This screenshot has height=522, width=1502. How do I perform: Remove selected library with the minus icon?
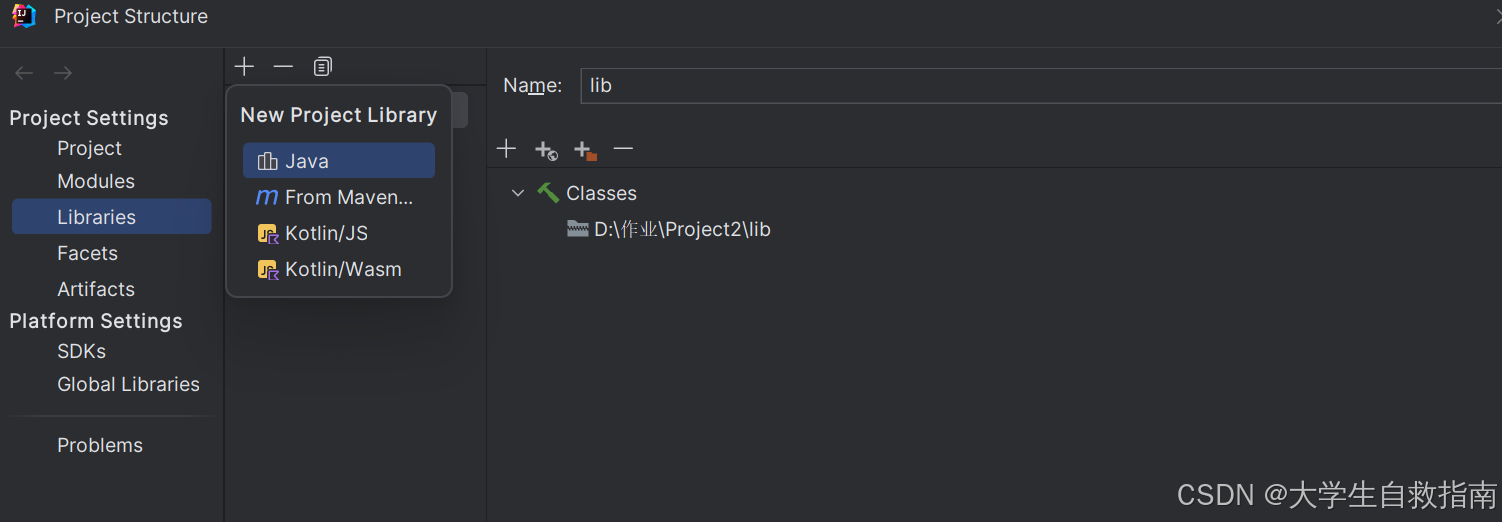pyautogui.click(x=283, y=67)
